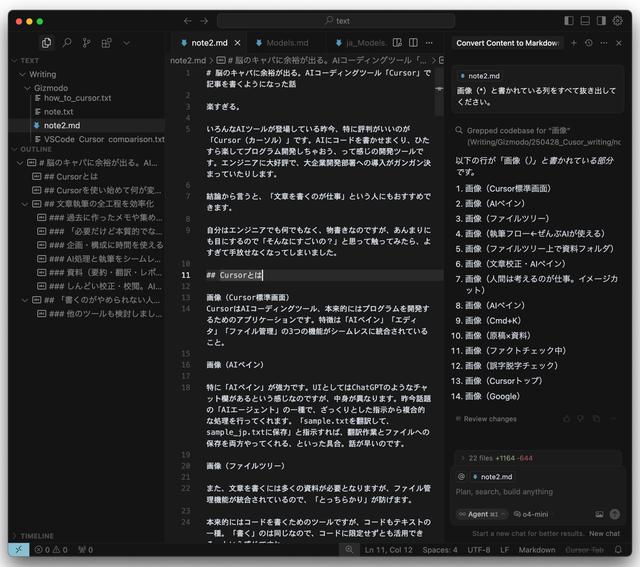Image resolution: width=640 pixels, height=567 pixels.
Task: Click the ports forwarded indicator showing 0
Action: (x=86, y=550)
